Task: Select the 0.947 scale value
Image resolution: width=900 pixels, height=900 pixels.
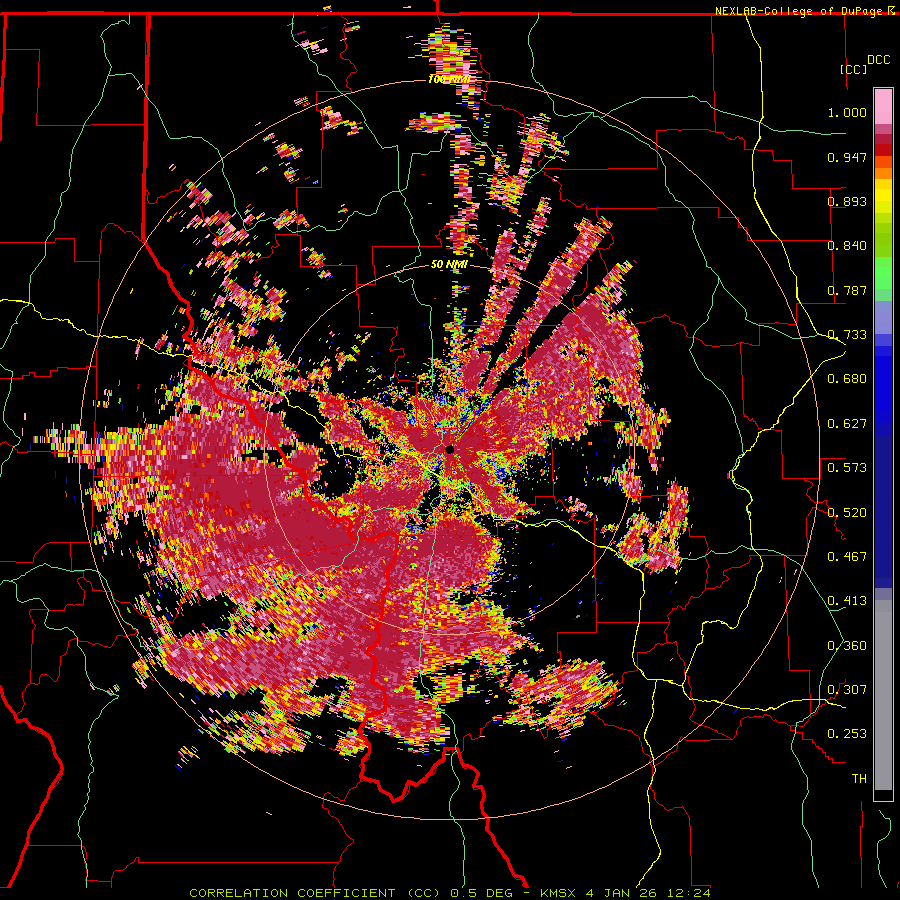Action: click(847, 157)
